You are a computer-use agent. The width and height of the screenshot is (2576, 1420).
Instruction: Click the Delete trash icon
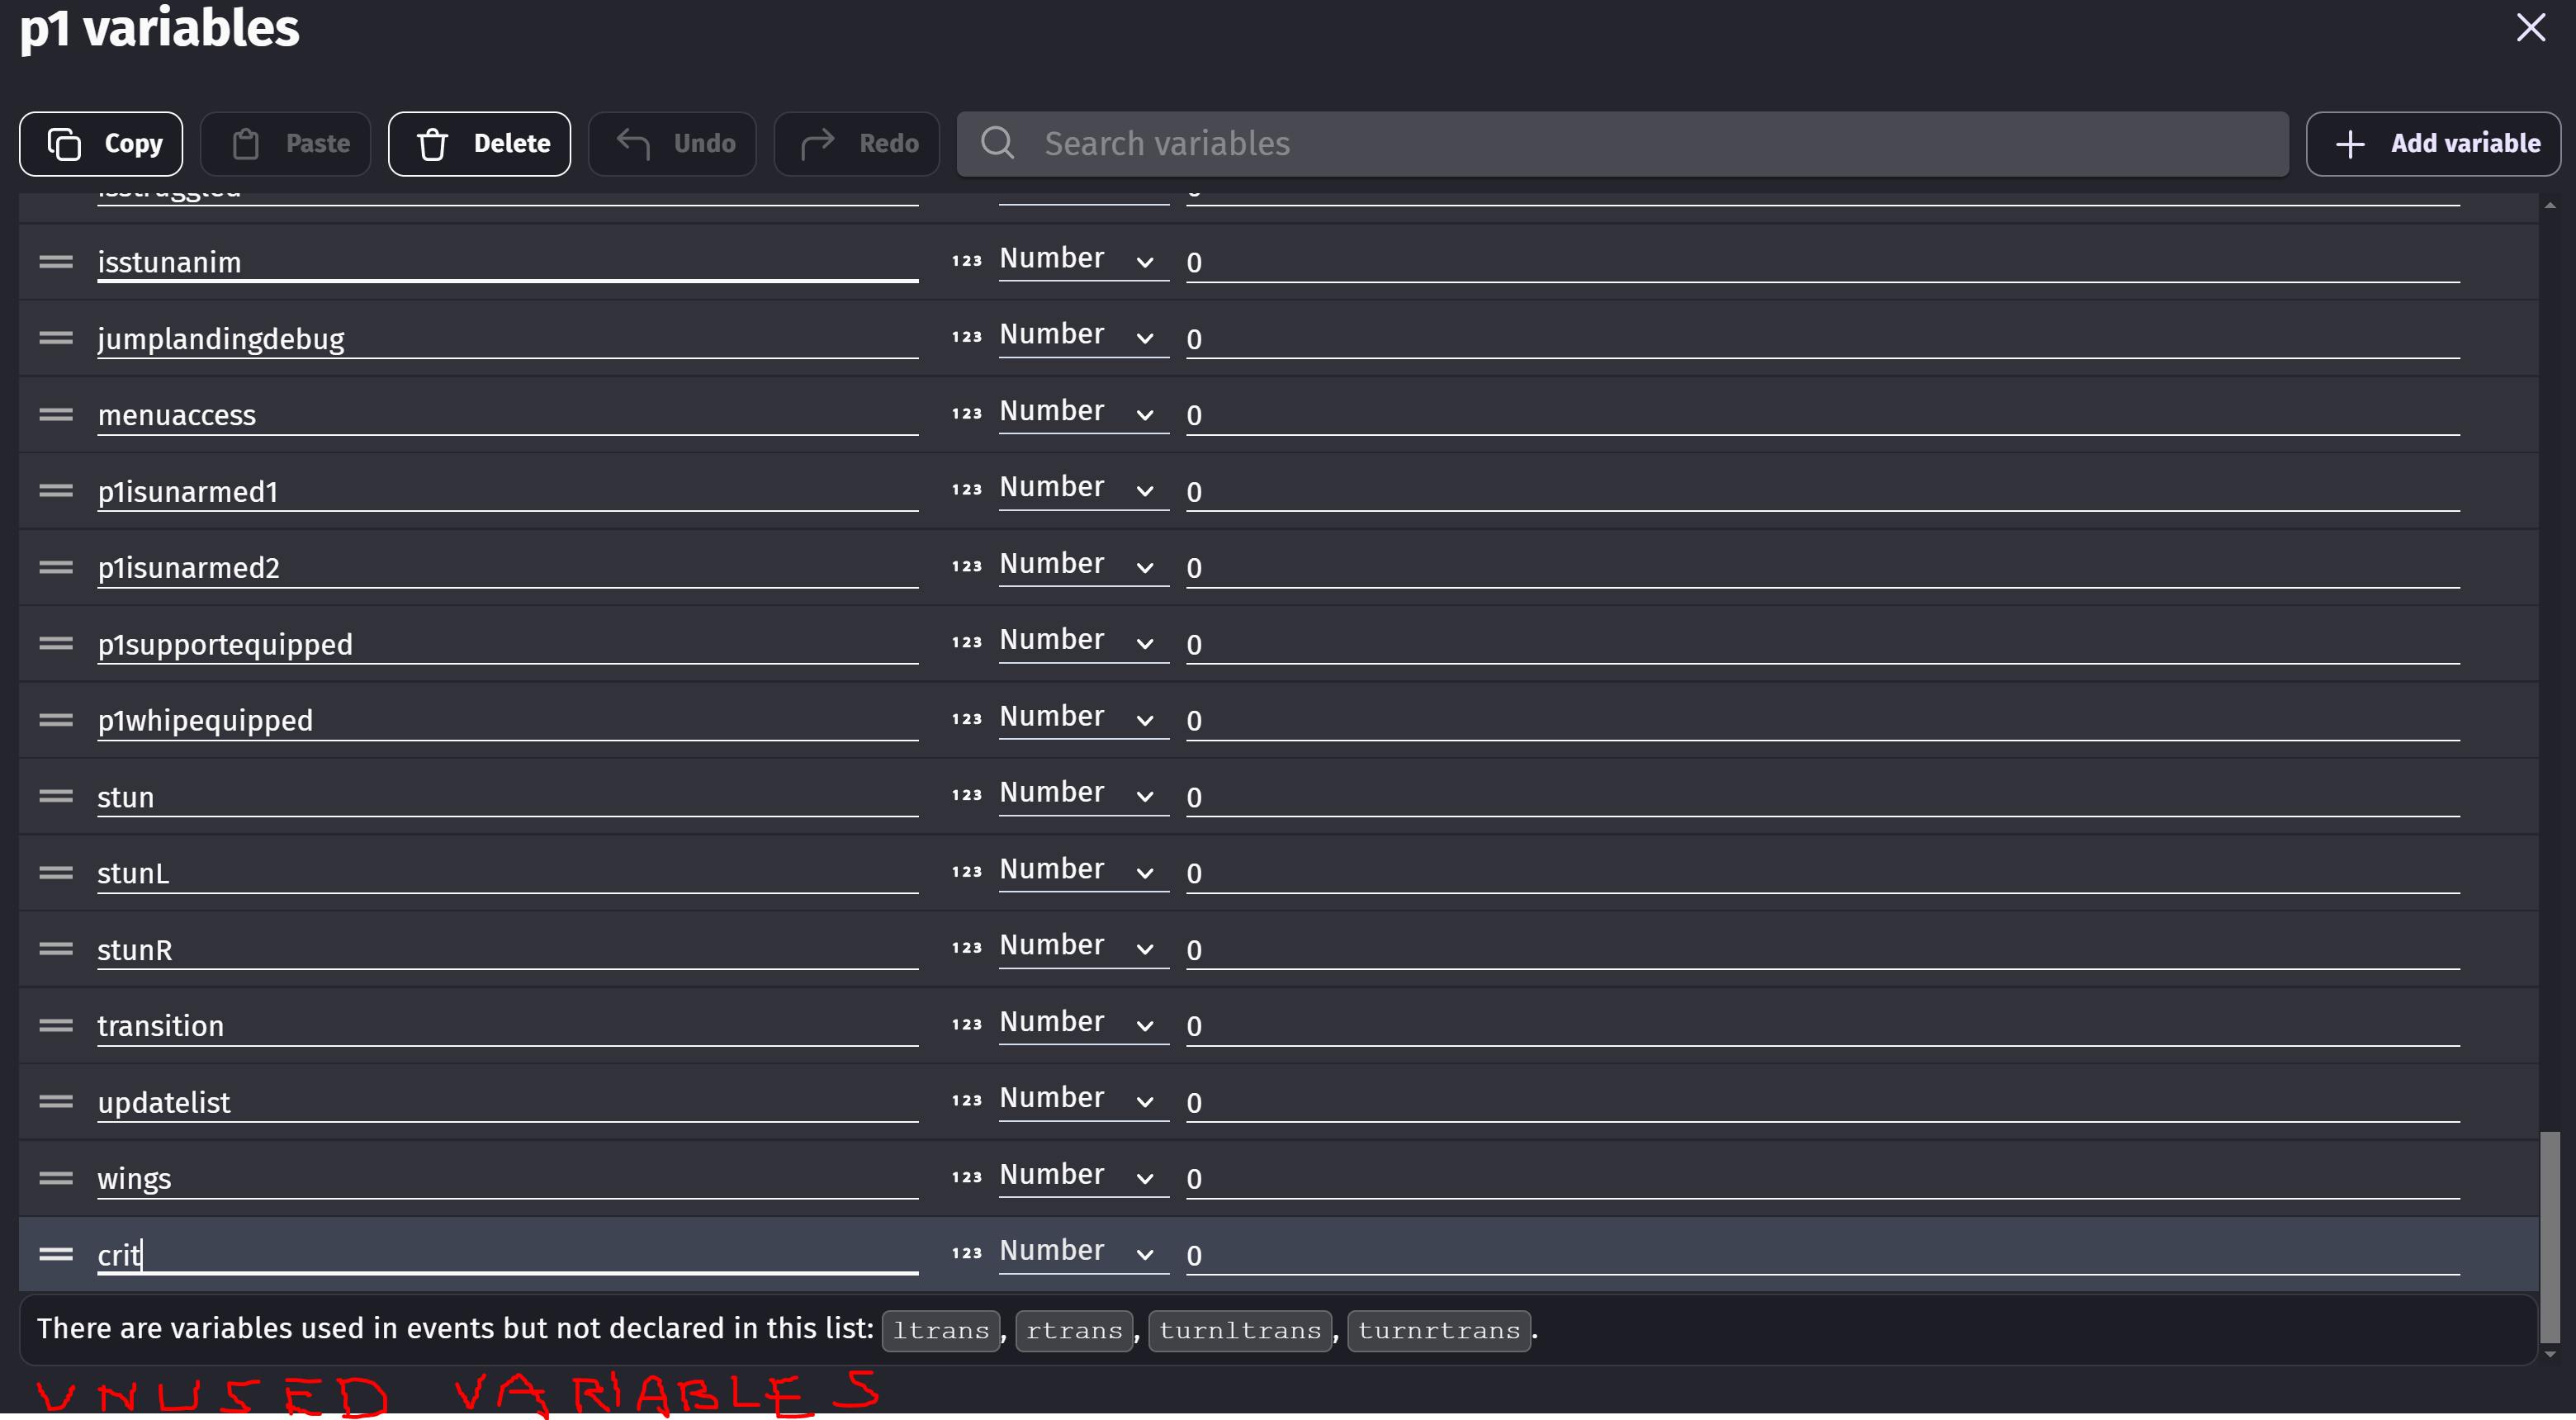pyautogui.click(x=432, y=144)
